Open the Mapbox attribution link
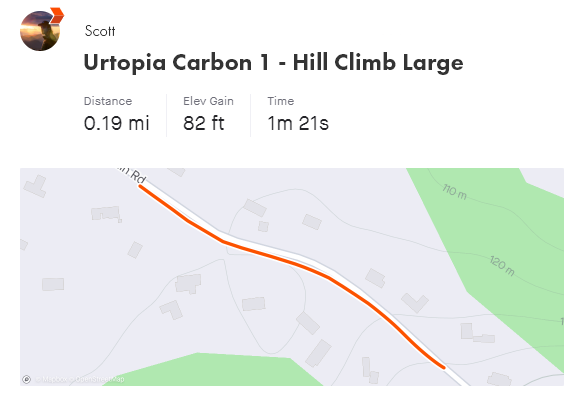The image size is (579, 418). tap(51, 379)
